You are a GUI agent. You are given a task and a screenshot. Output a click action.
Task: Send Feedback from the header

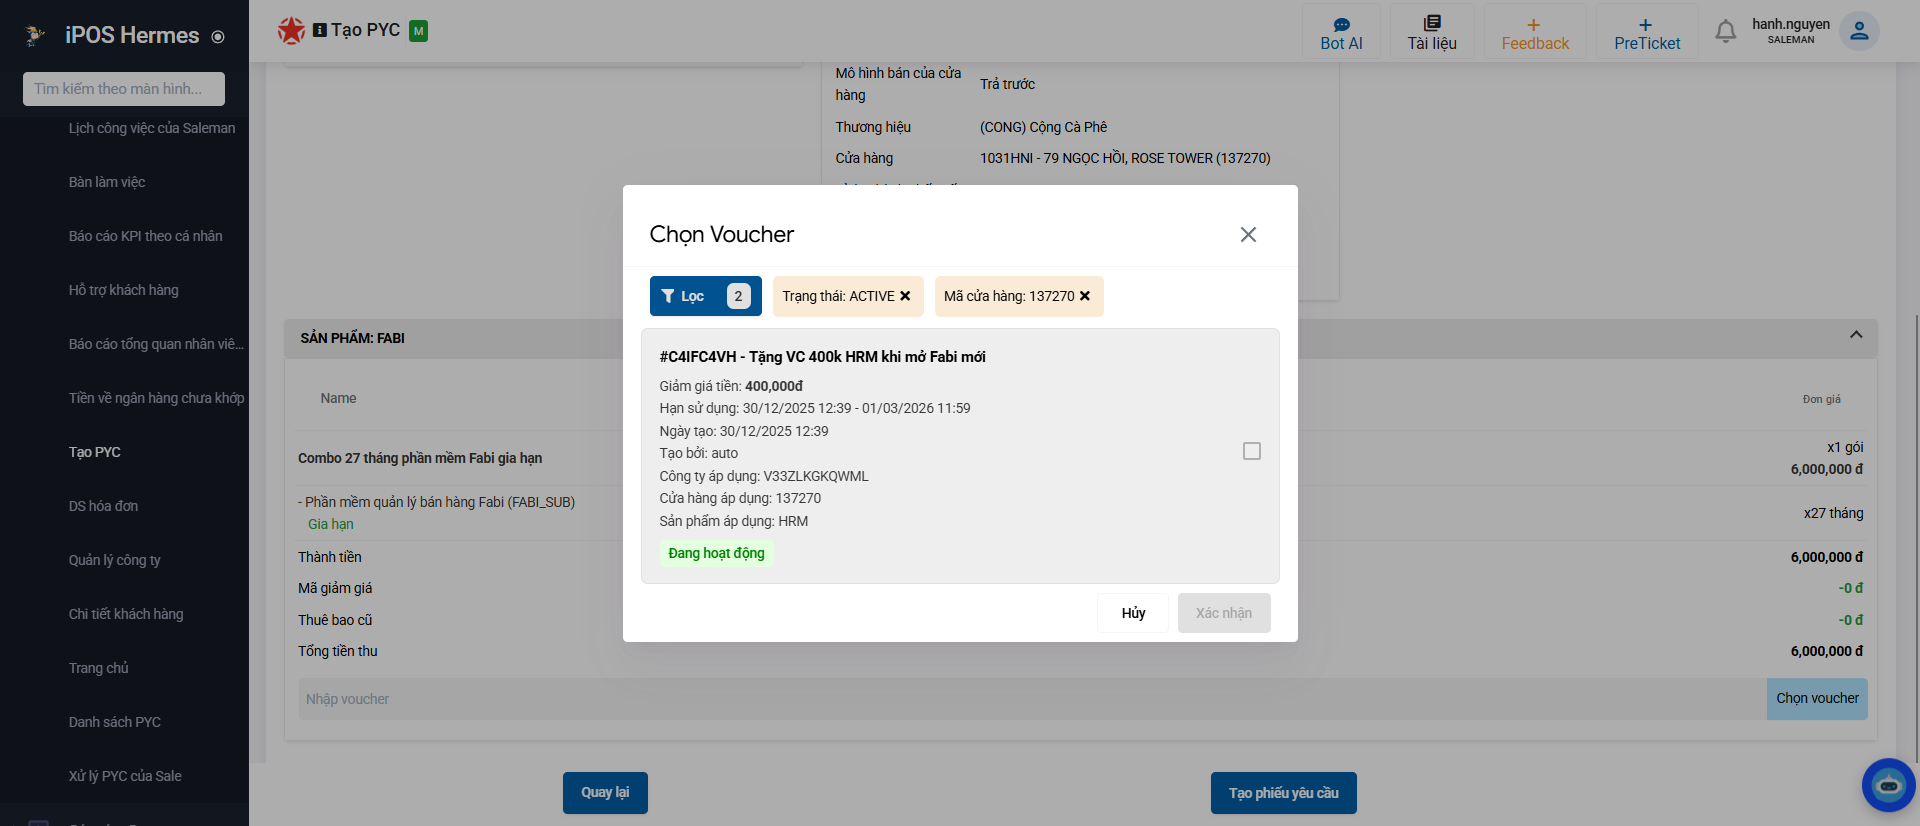click(1535, 33)
